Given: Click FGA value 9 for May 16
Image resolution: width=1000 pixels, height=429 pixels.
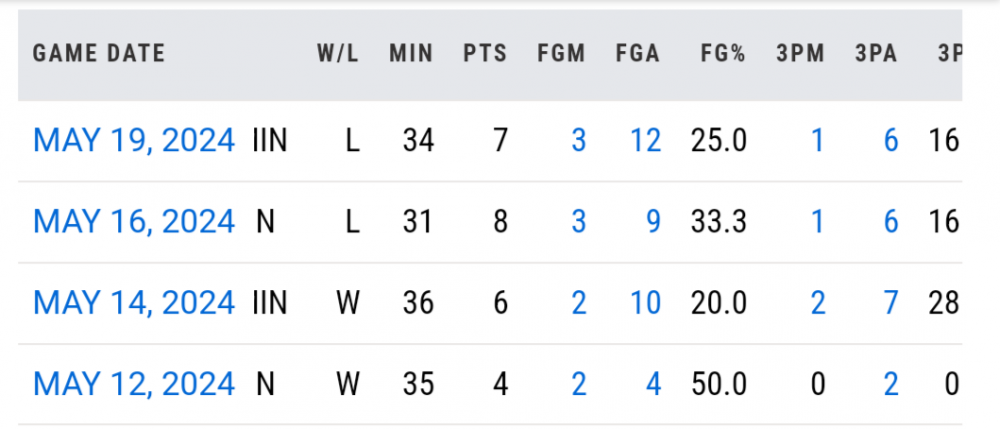Looking at the screenshot, I should click(x=653, y=221).
